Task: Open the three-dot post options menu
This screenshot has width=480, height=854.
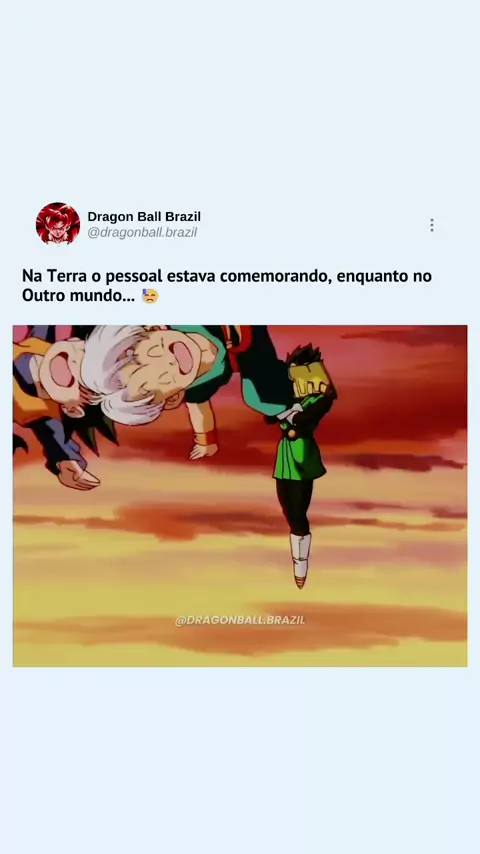Action: click(432, 225)
